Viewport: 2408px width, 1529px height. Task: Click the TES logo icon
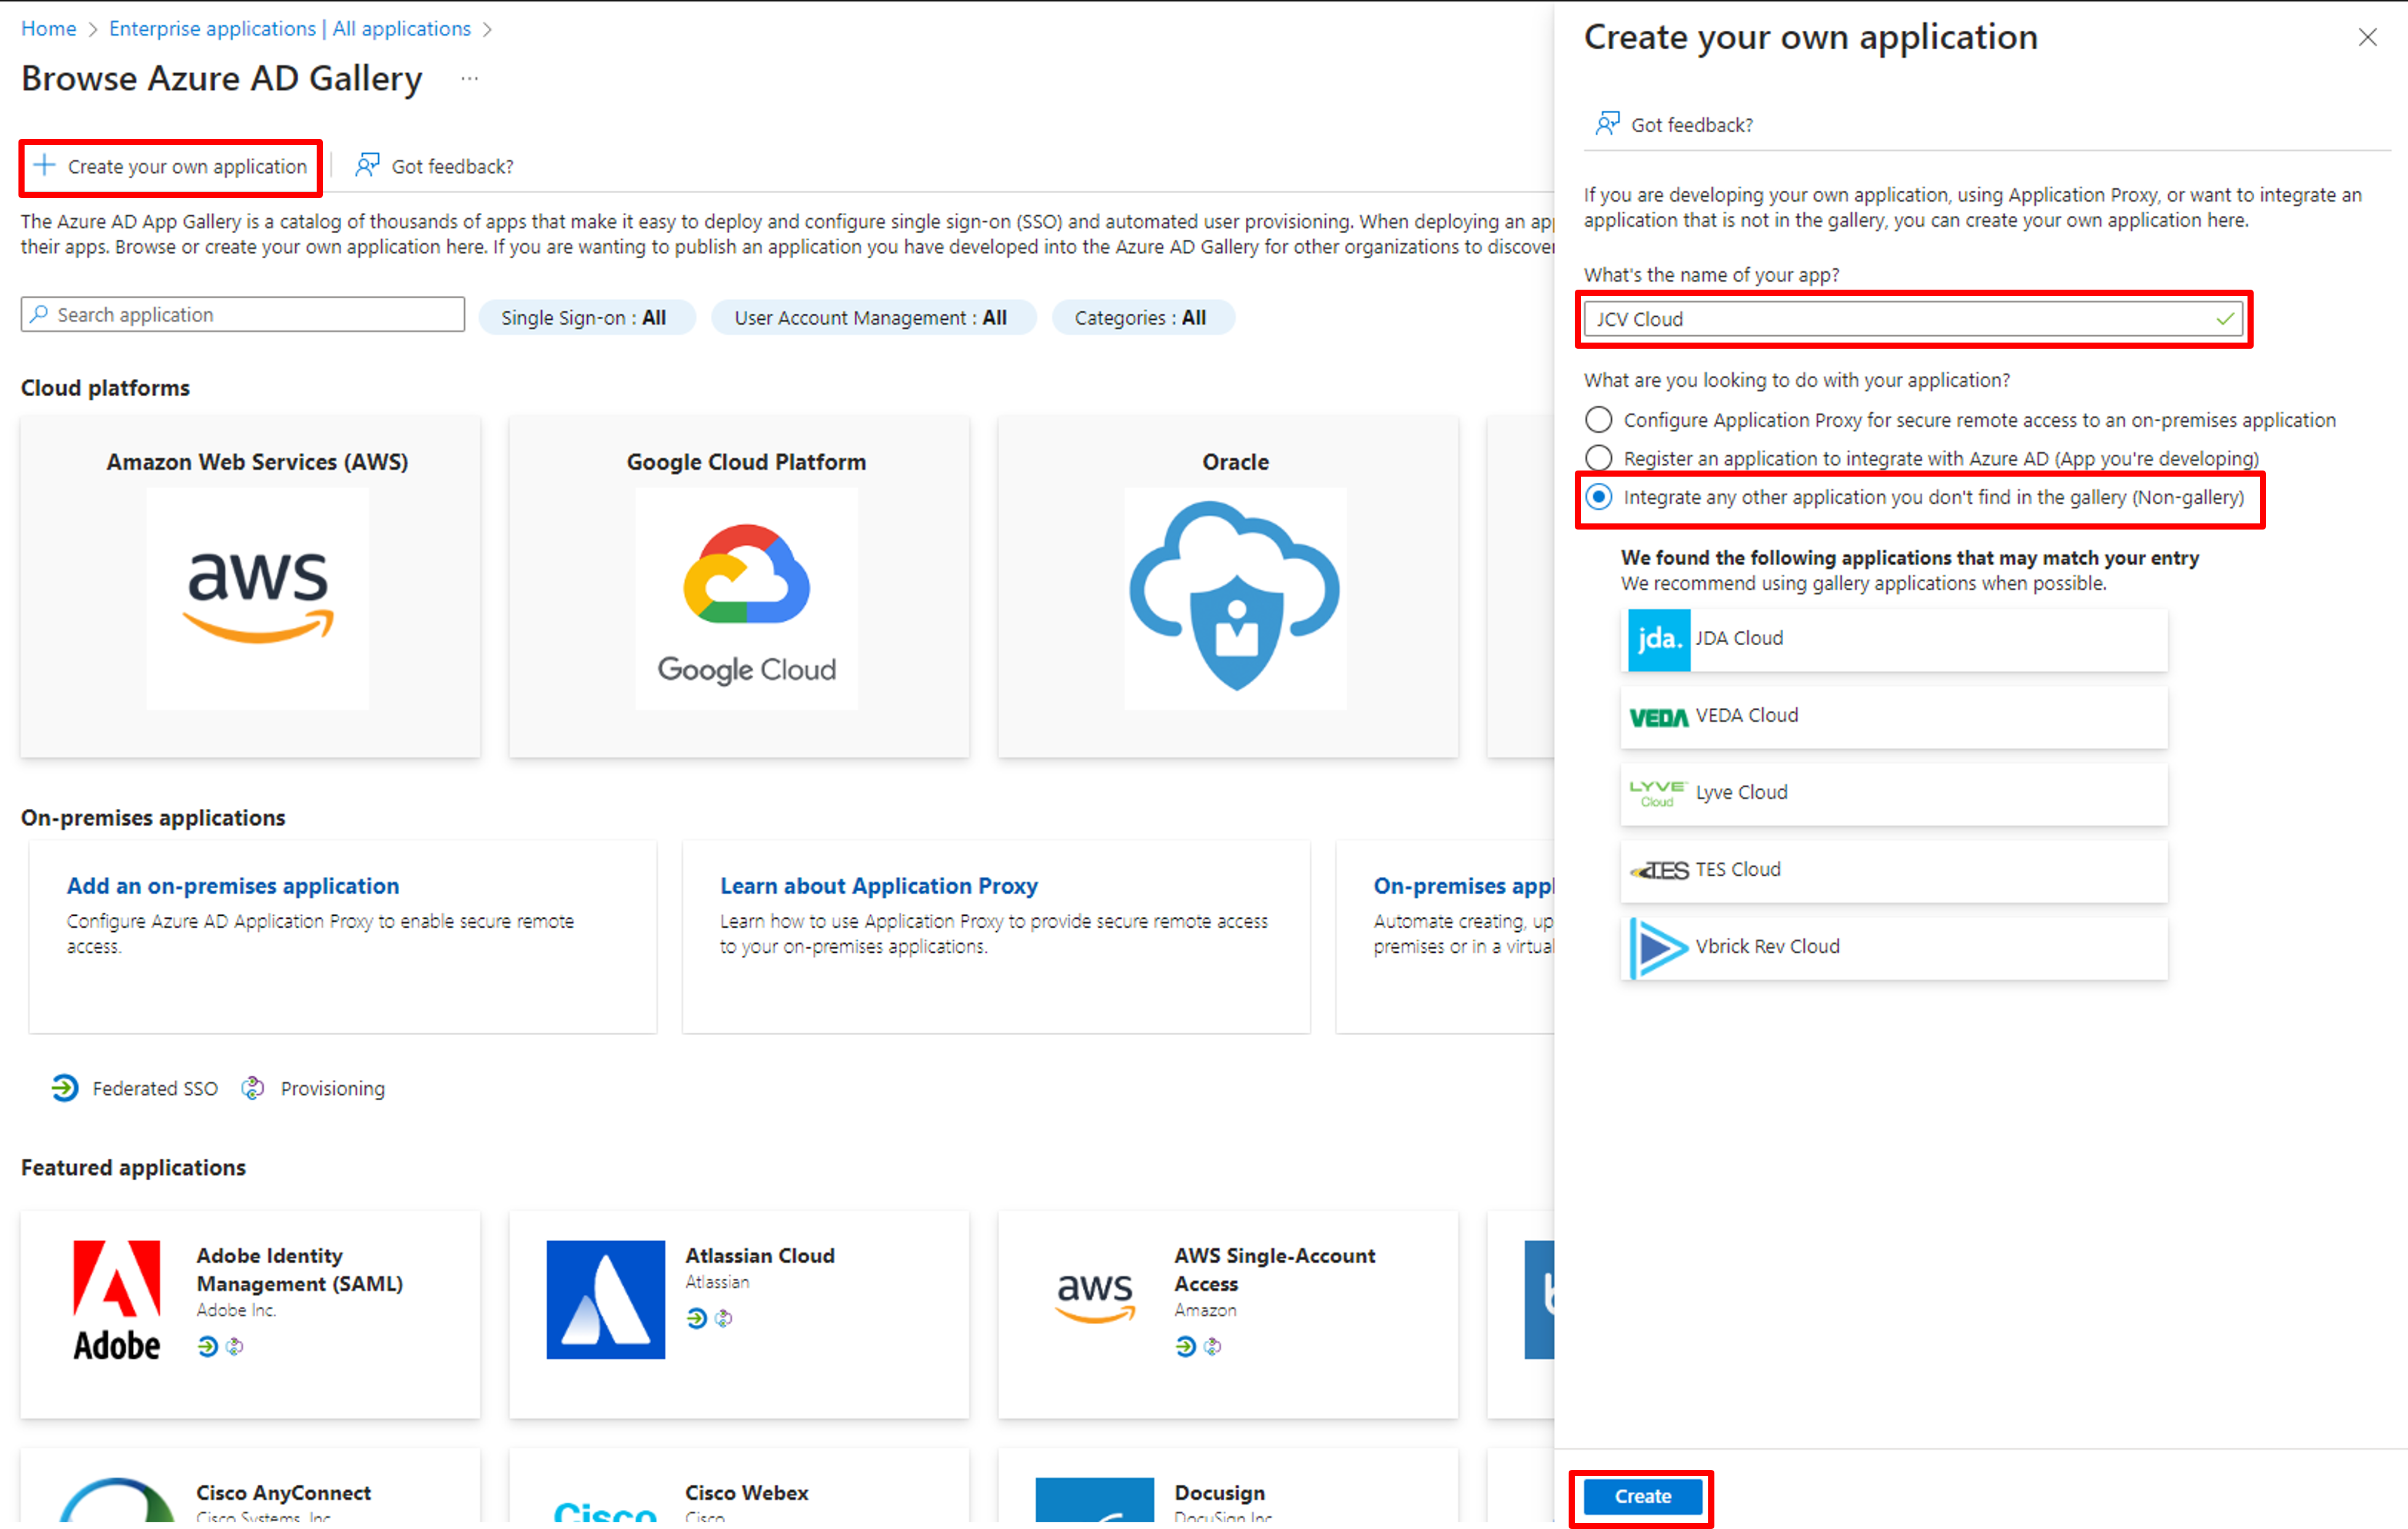point(1658,871)
